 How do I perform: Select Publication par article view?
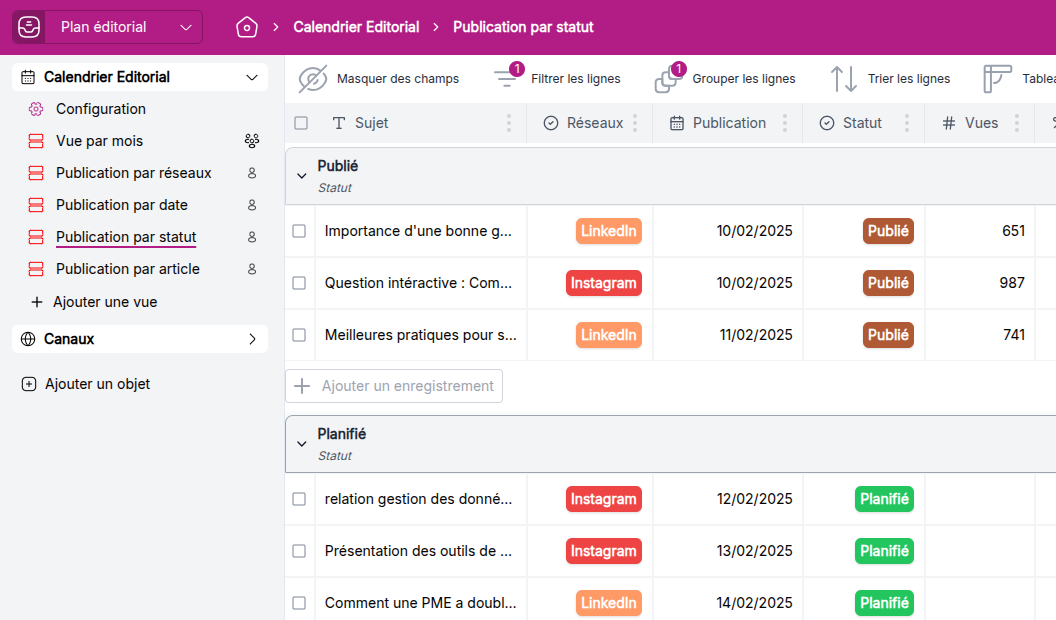(128, 269)
